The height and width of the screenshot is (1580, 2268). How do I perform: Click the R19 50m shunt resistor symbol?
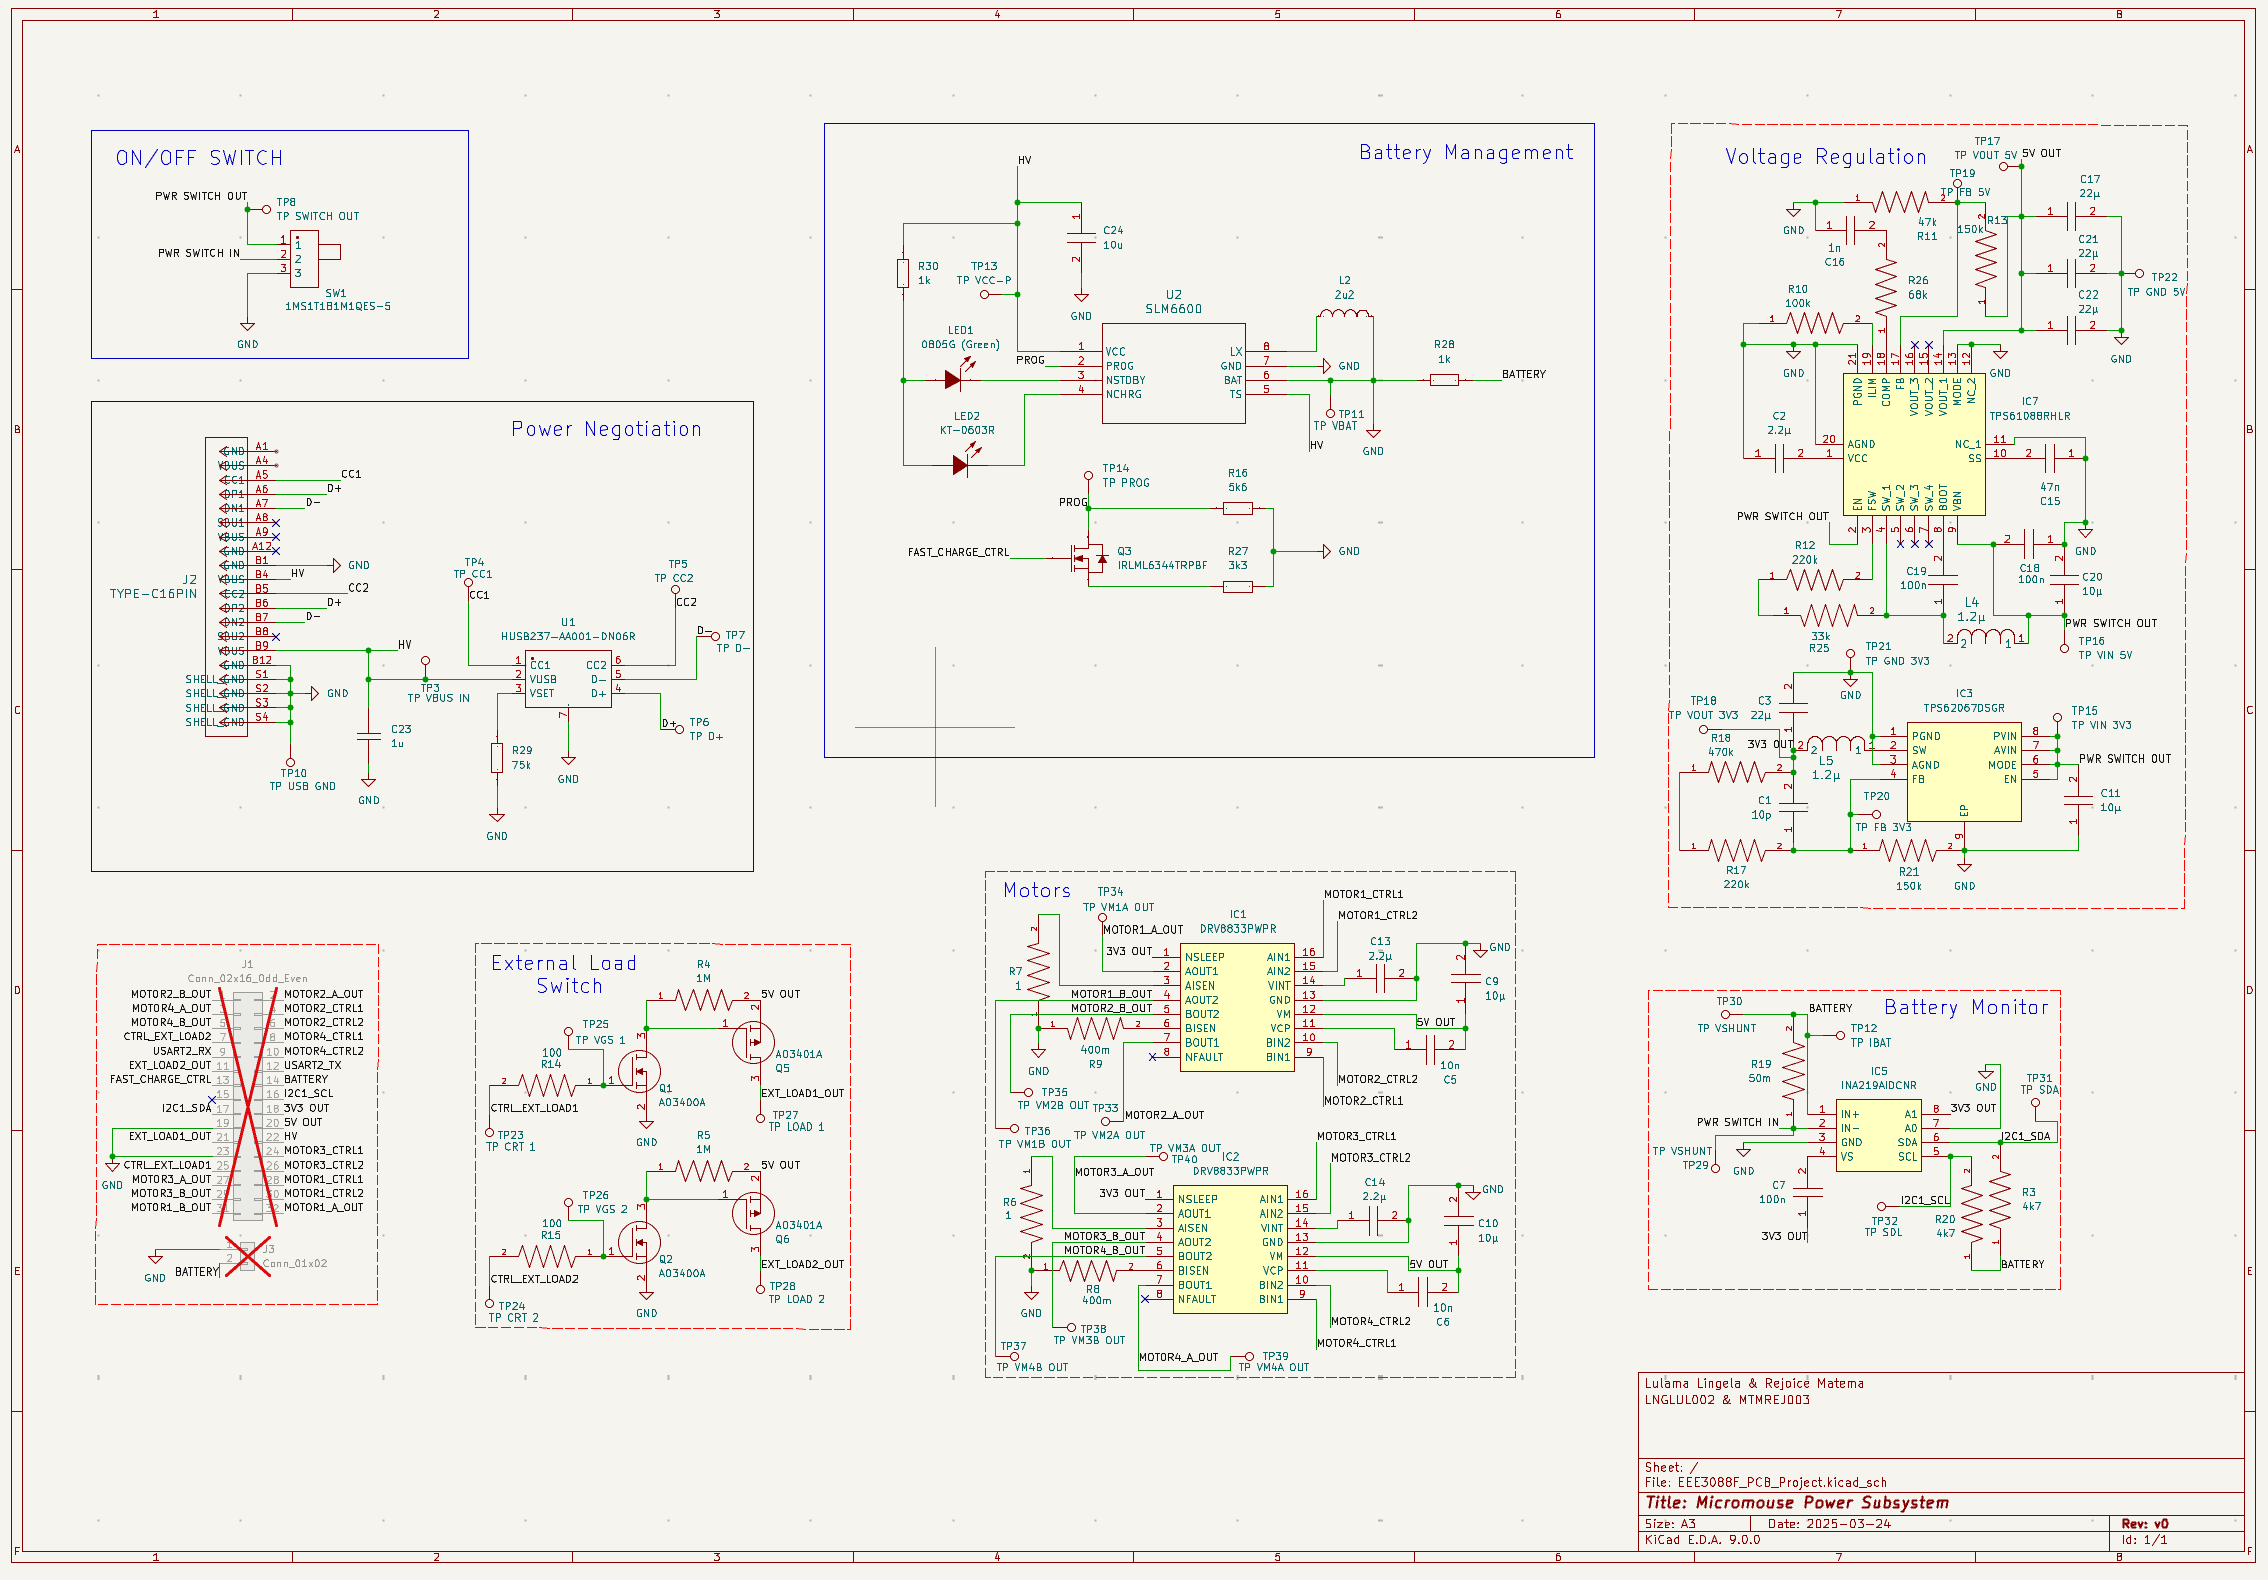pos(1794,1073)
